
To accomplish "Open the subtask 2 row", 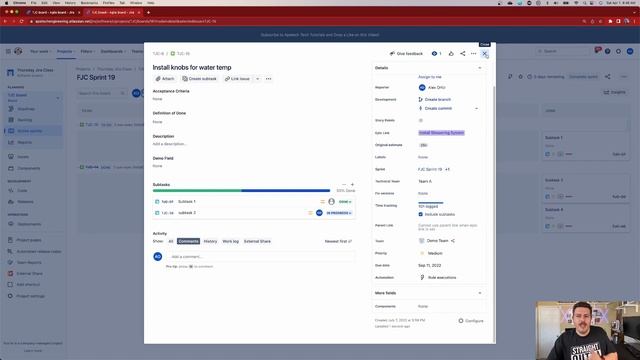I will click(x=254, y=213).
